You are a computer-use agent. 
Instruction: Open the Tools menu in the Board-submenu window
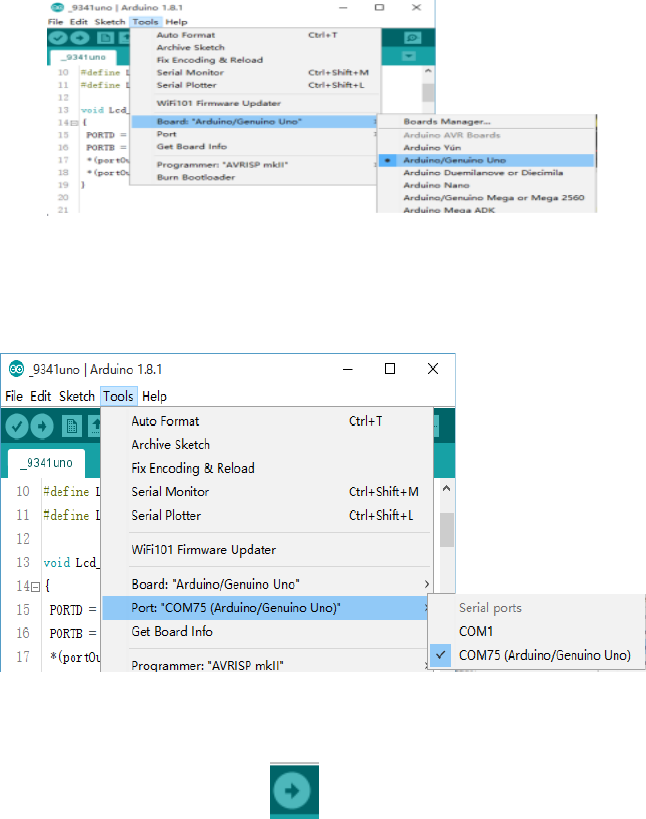click(x=145, y=22)
